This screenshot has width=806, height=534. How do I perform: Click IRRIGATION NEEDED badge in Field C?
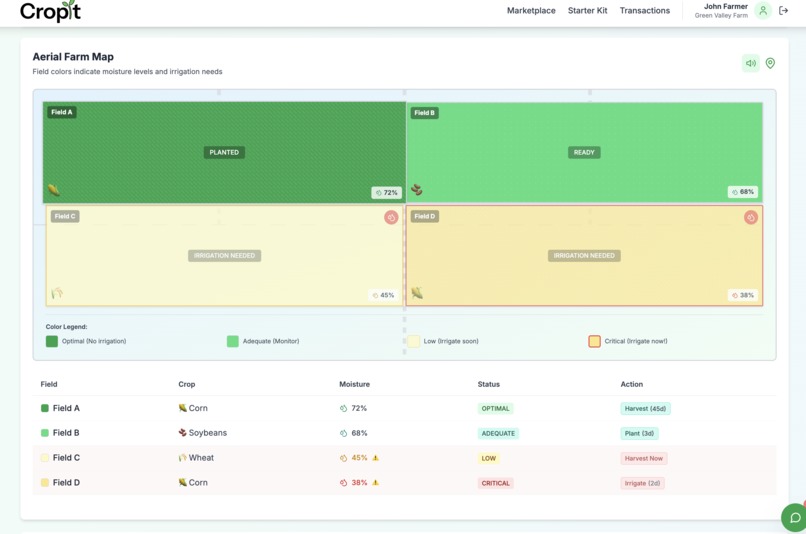[x=225, y=255]
